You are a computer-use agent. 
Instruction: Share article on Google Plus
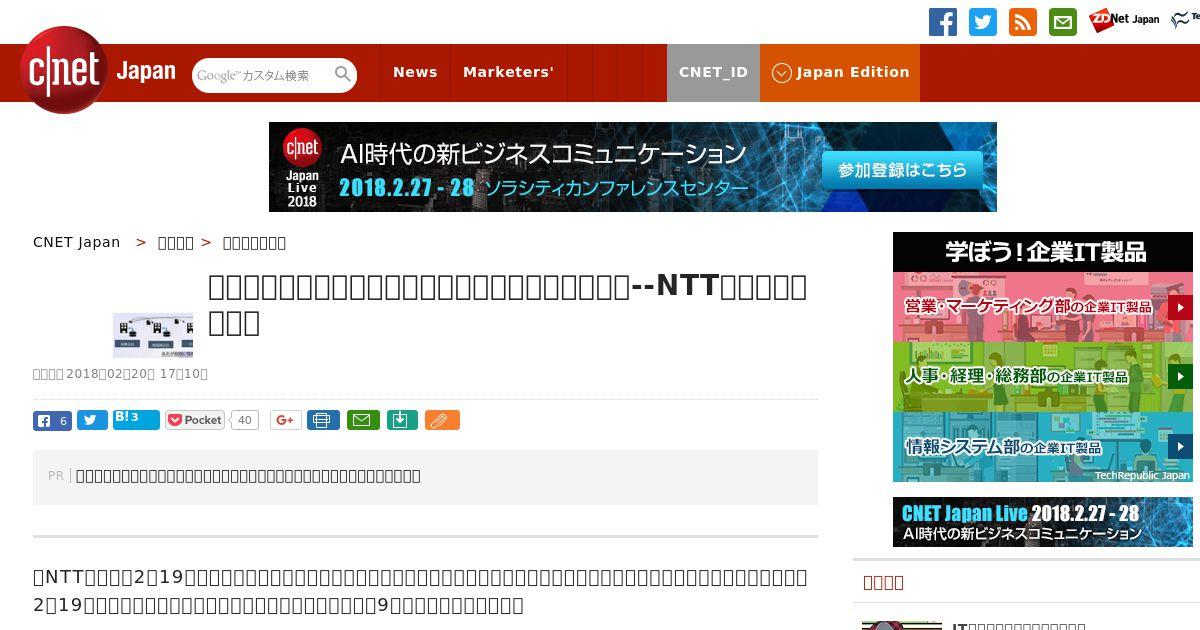point(285,420)
